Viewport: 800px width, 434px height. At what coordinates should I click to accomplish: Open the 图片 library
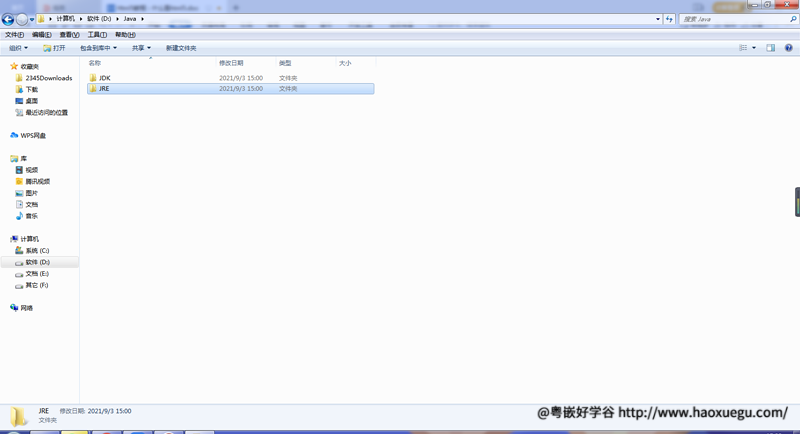tap(32, 193)
